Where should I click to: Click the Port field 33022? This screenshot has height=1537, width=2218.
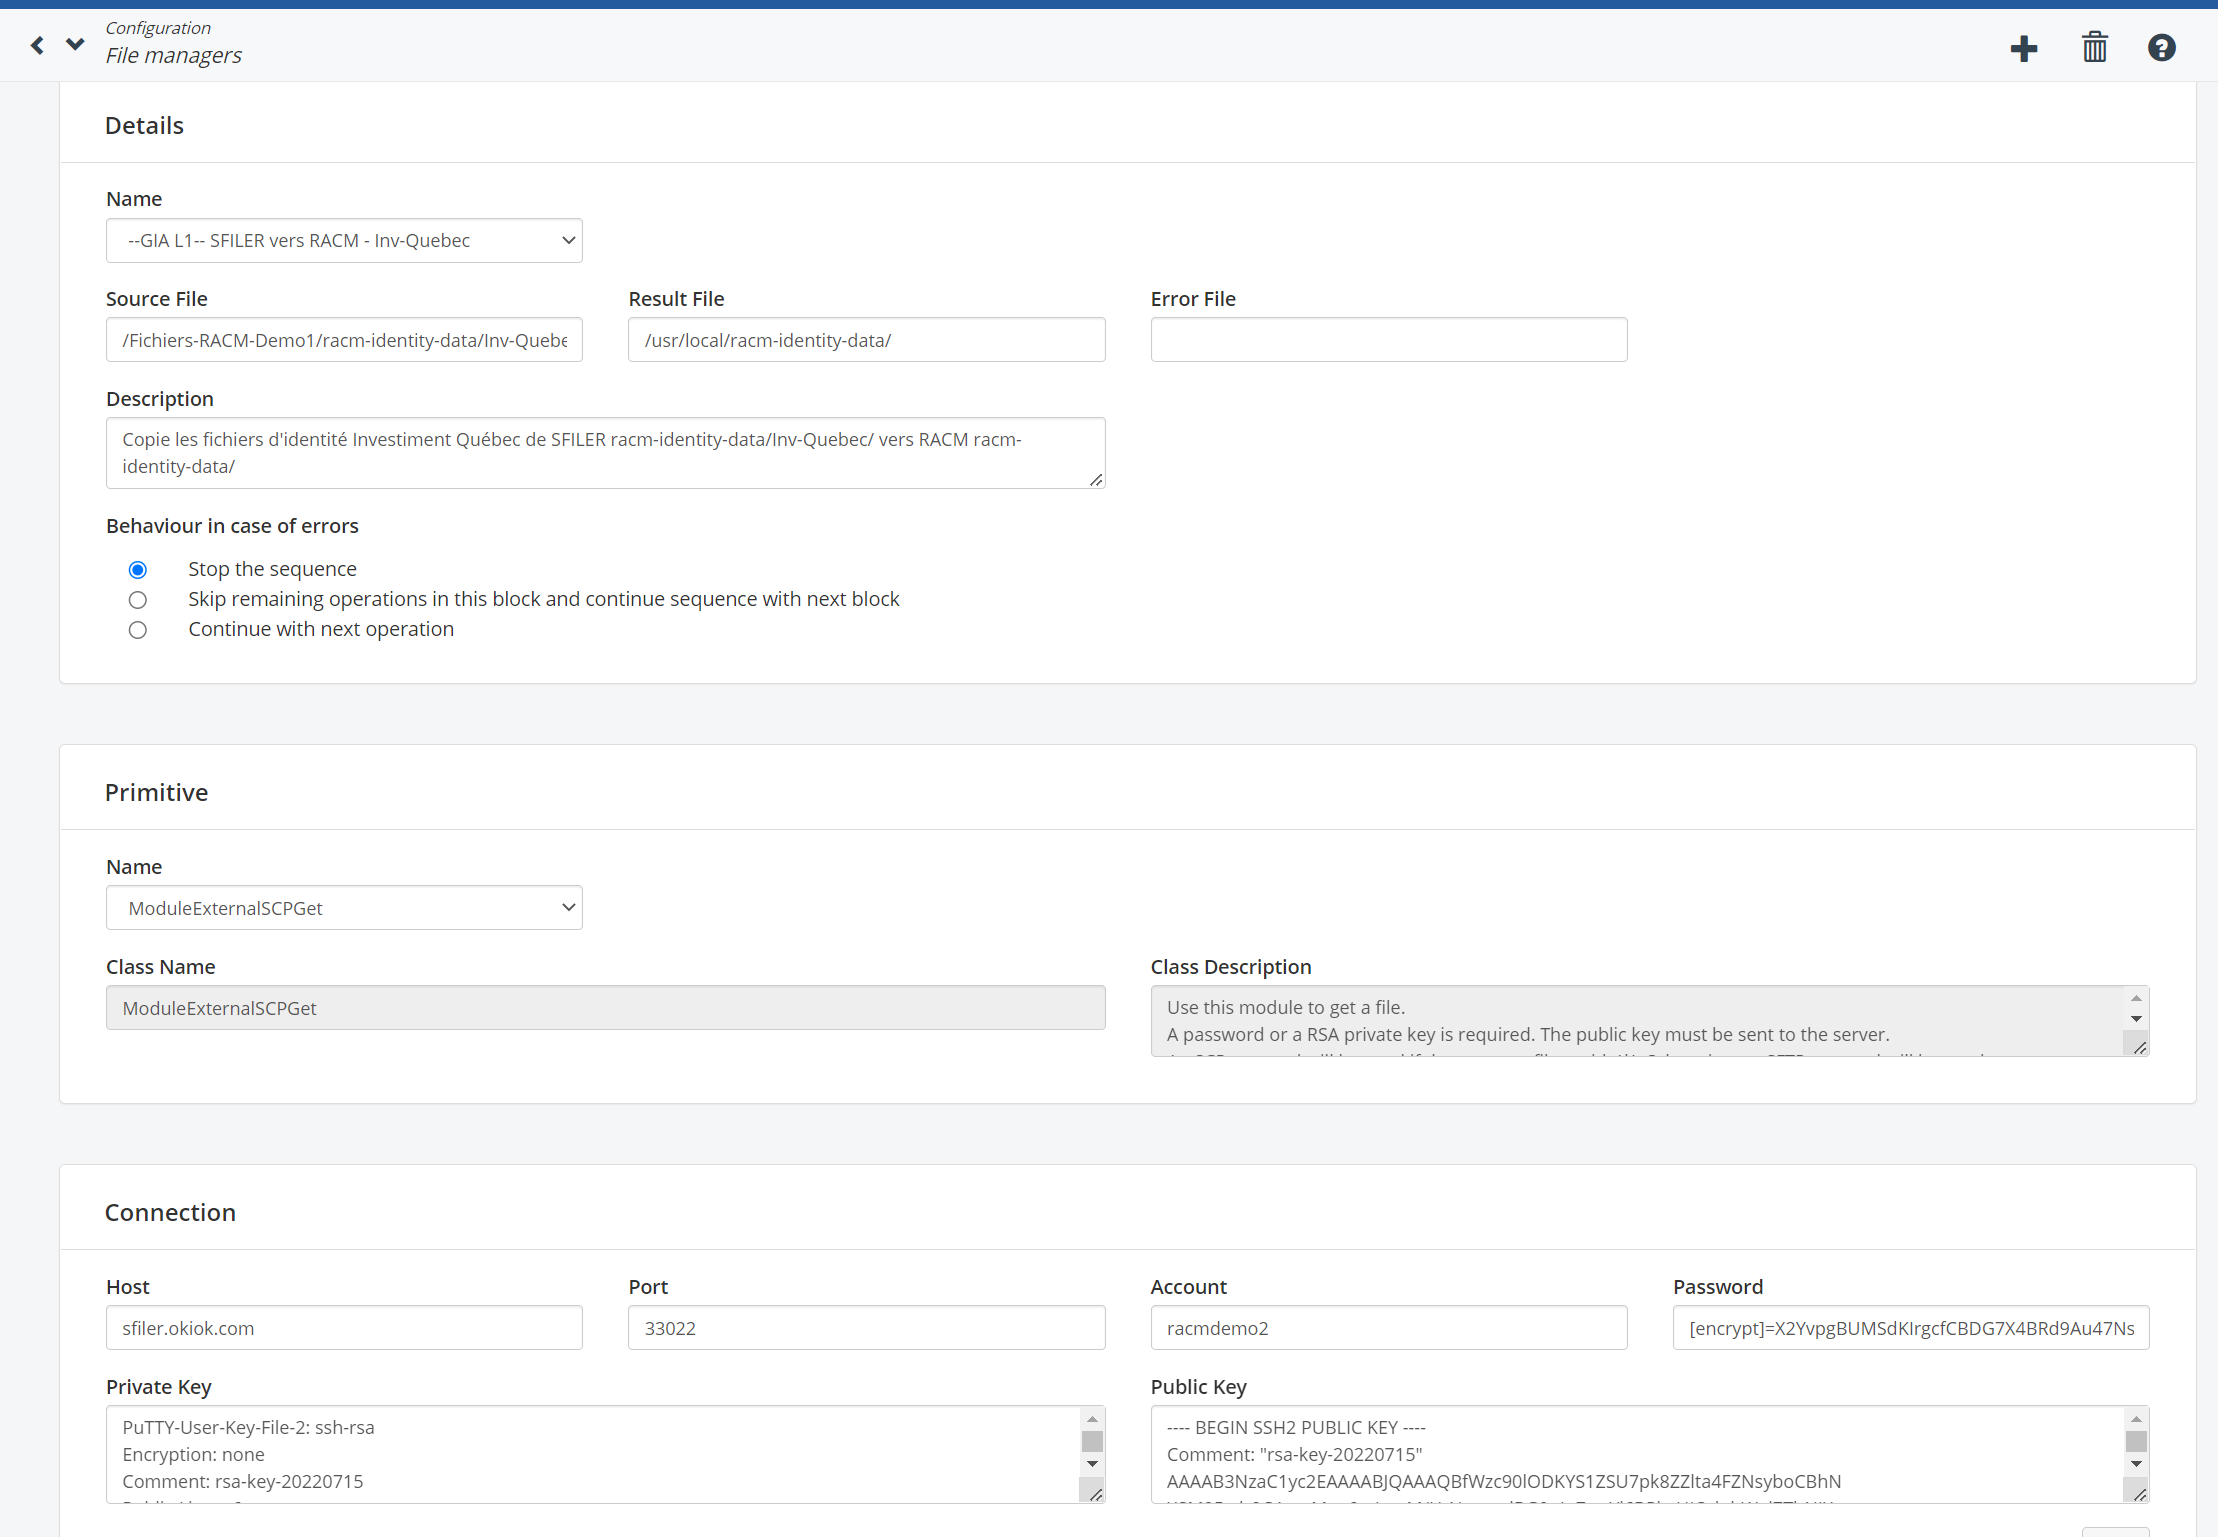coord(867,1328)
